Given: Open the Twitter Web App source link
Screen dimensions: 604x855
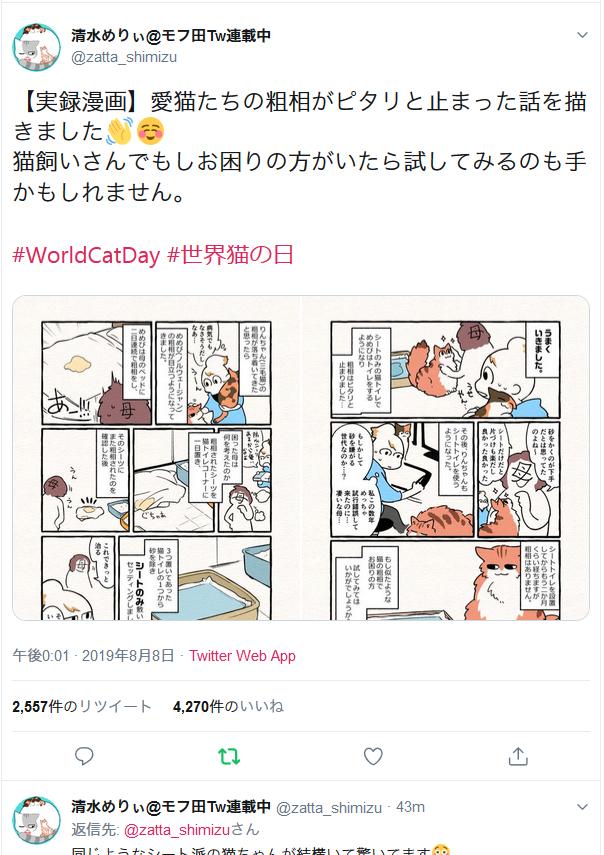Looking at the screenshot, I should click(242, 655).
